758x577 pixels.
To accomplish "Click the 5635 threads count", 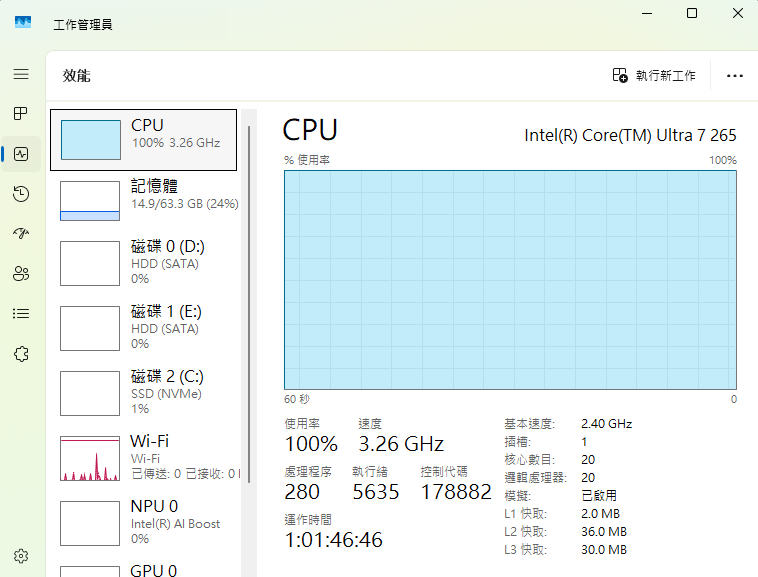I will (376, 492).
